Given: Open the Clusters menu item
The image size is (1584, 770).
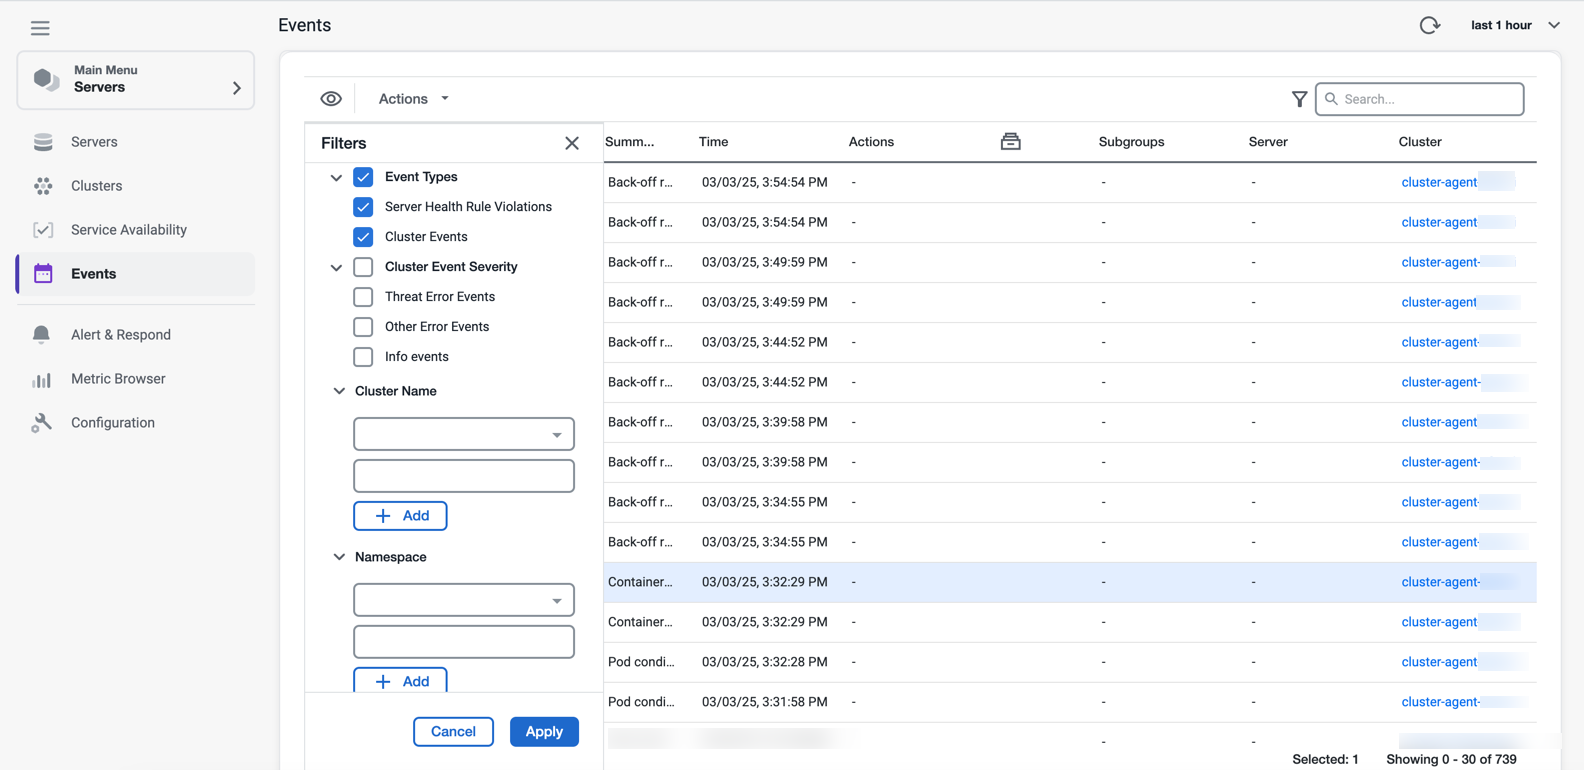Looking at the screenshot, I should coord(136,186).
